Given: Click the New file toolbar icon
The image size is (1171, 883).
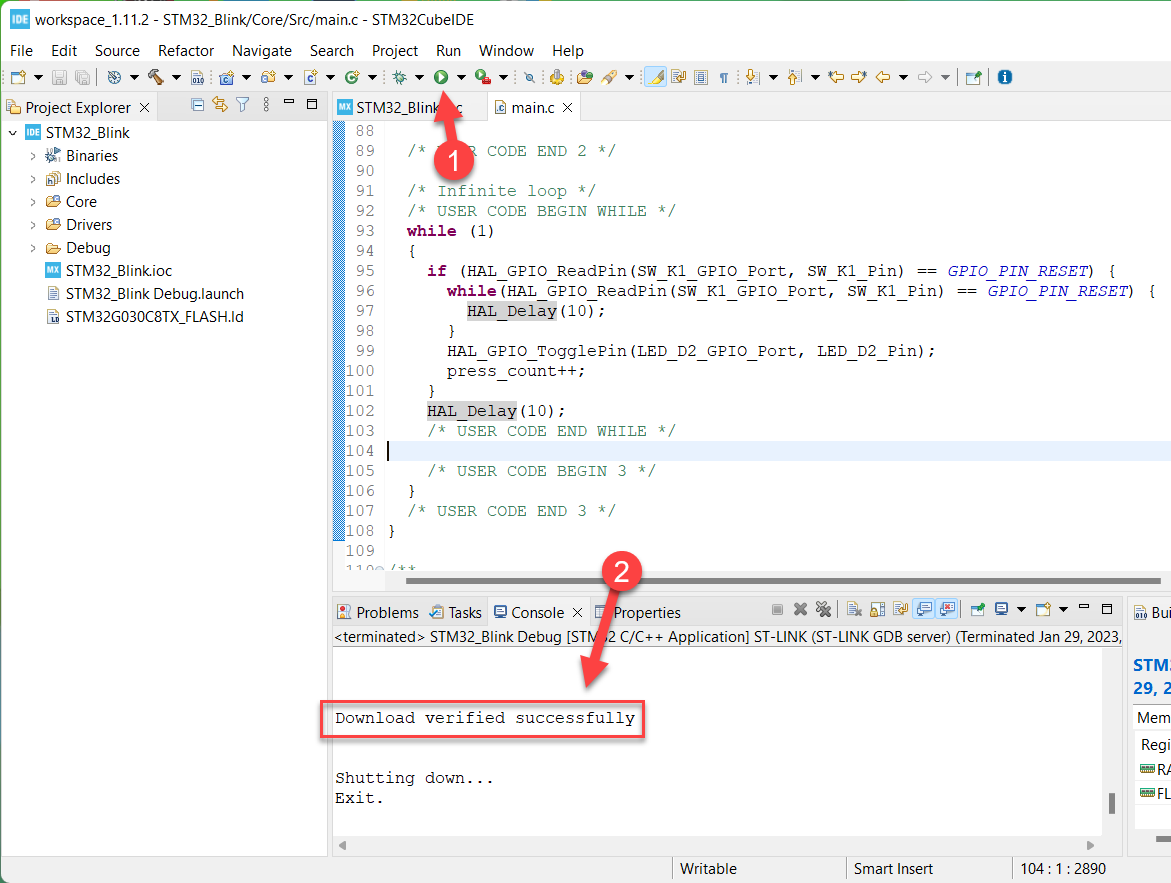Looking at the screenshot, I should (x=18, y=77).
